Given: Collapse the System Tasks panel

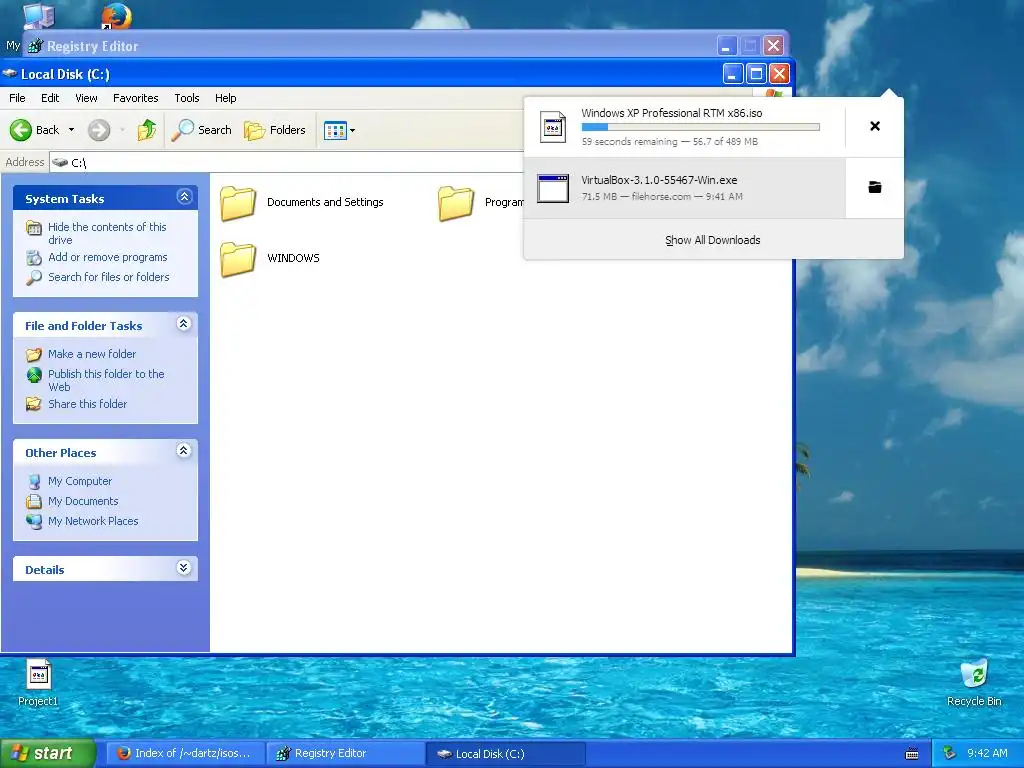Looking at the screenshot, I should [x=184, y=197].
